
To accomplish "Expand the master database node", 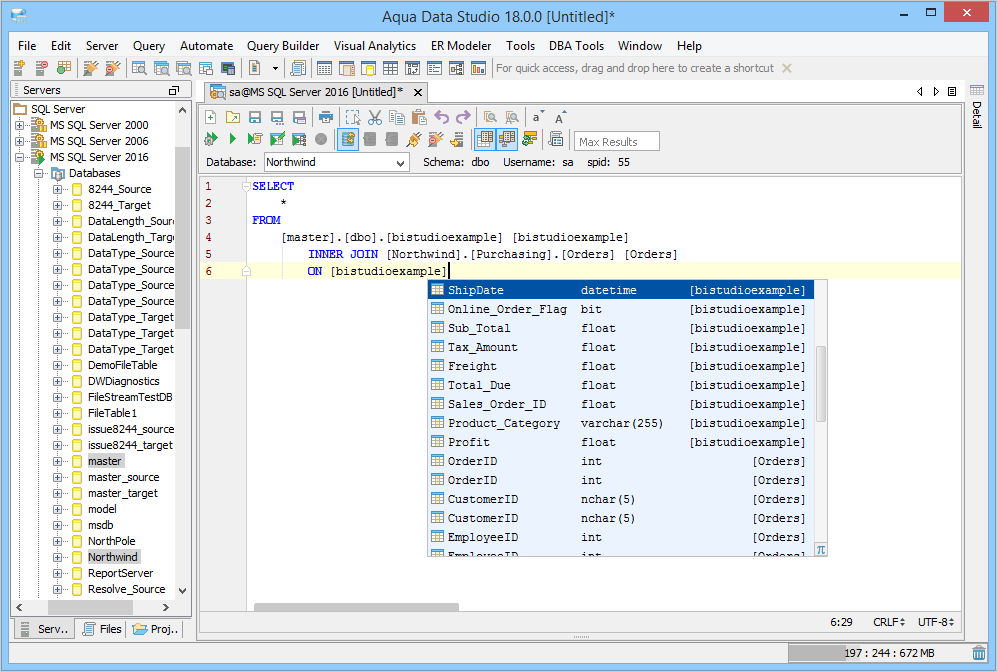I will point(58,461).
